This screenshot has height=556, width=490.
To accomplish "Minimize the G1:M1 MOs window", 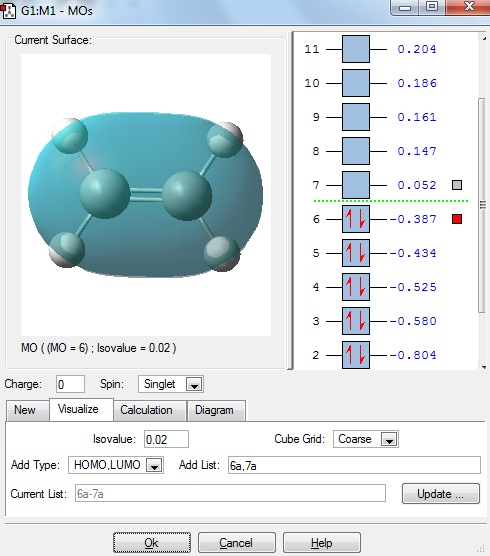I will [x=405, y=7].
